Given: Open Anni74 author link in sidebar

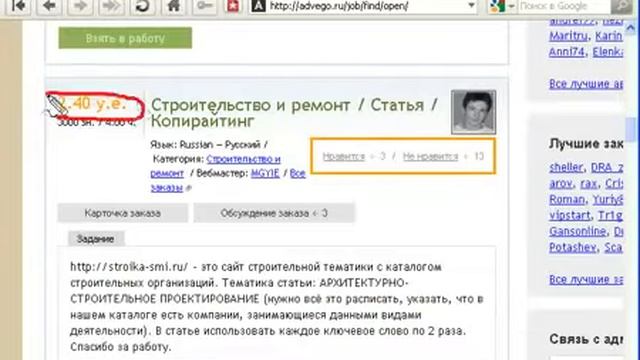Looking at the screenshot, I should (x=567, y=52).
